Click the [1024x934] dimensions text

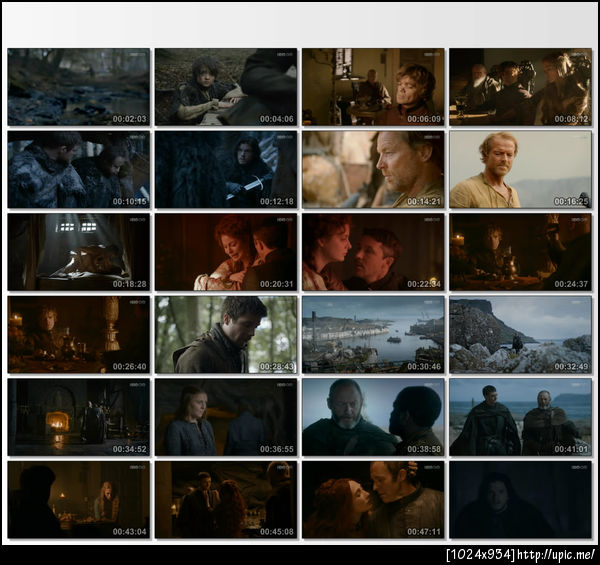pos(481,554)
